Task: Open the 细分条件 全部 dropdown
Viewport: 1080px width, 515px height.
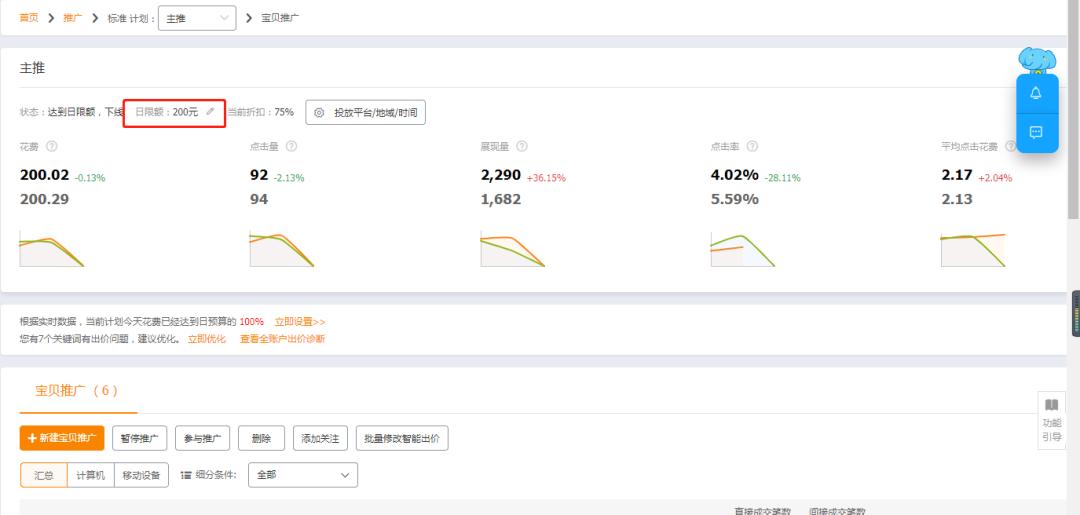Action: [x=302, y=475]
